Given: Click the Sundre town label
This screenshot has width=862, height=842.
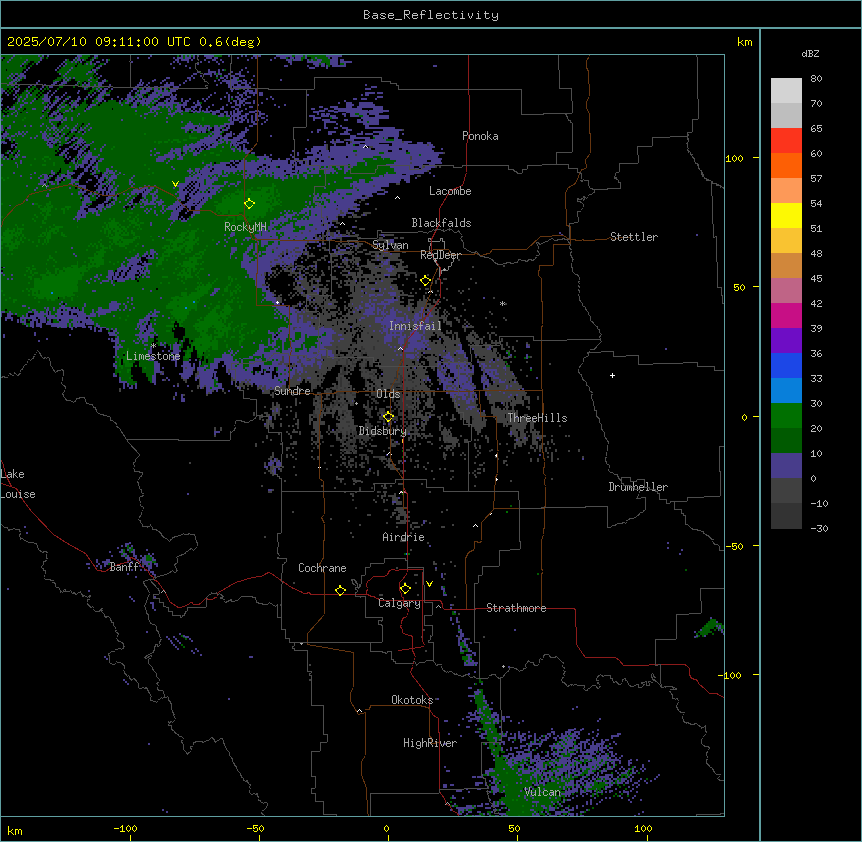Looking at the screenshot, I should [292, 391].
